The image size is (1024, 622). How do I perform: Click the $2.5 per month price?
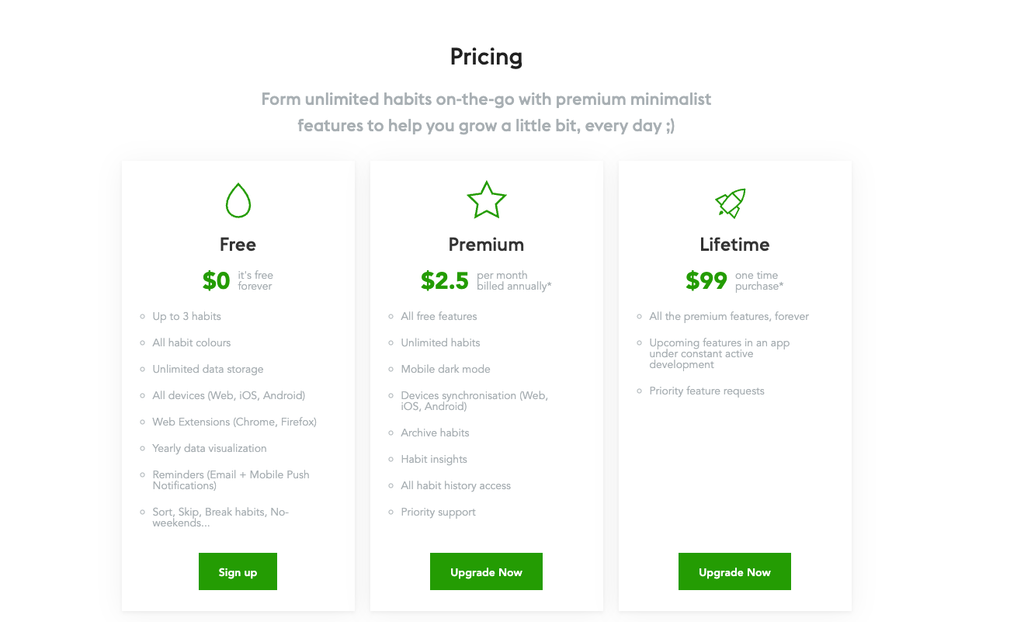[445, 281]
